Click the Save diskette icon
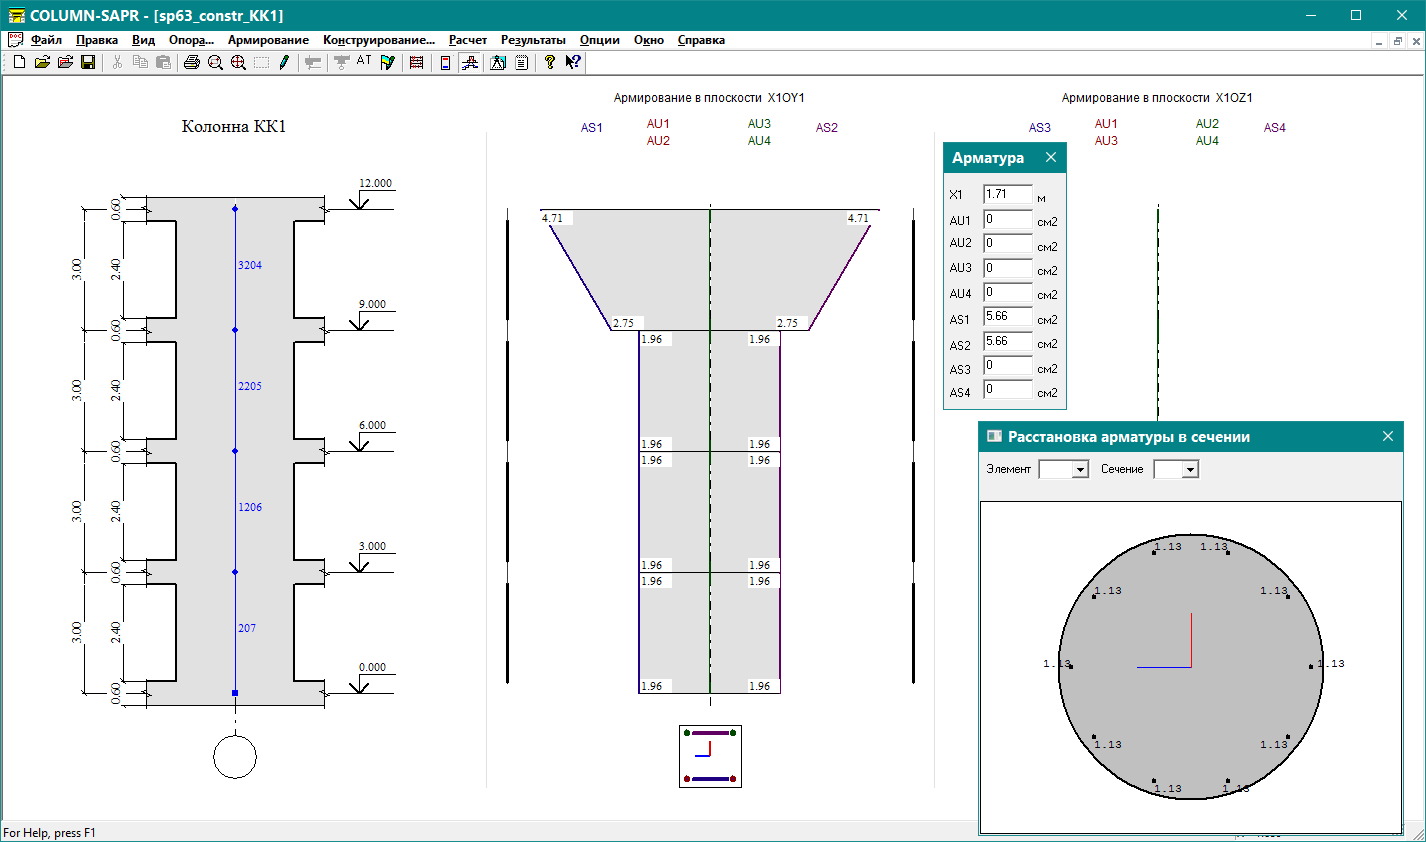The height and width of the screenshot is (842, 1426). tap(88, 62)
